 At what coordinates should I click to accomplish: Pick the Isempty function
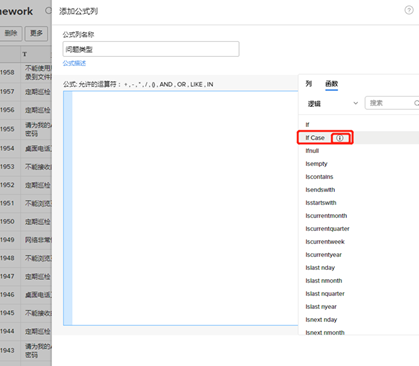coord(316,164)
